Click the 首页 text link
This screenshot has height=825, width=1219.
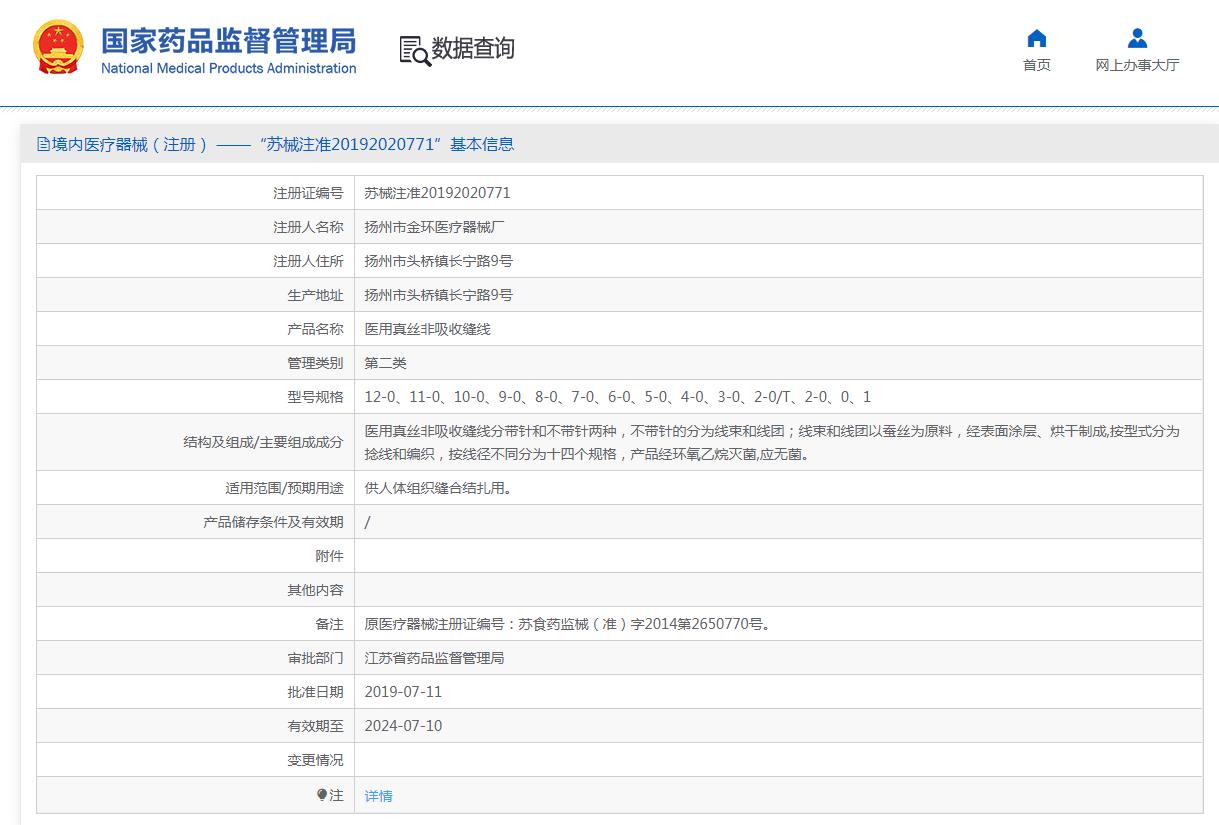[x=1037, y=65]
